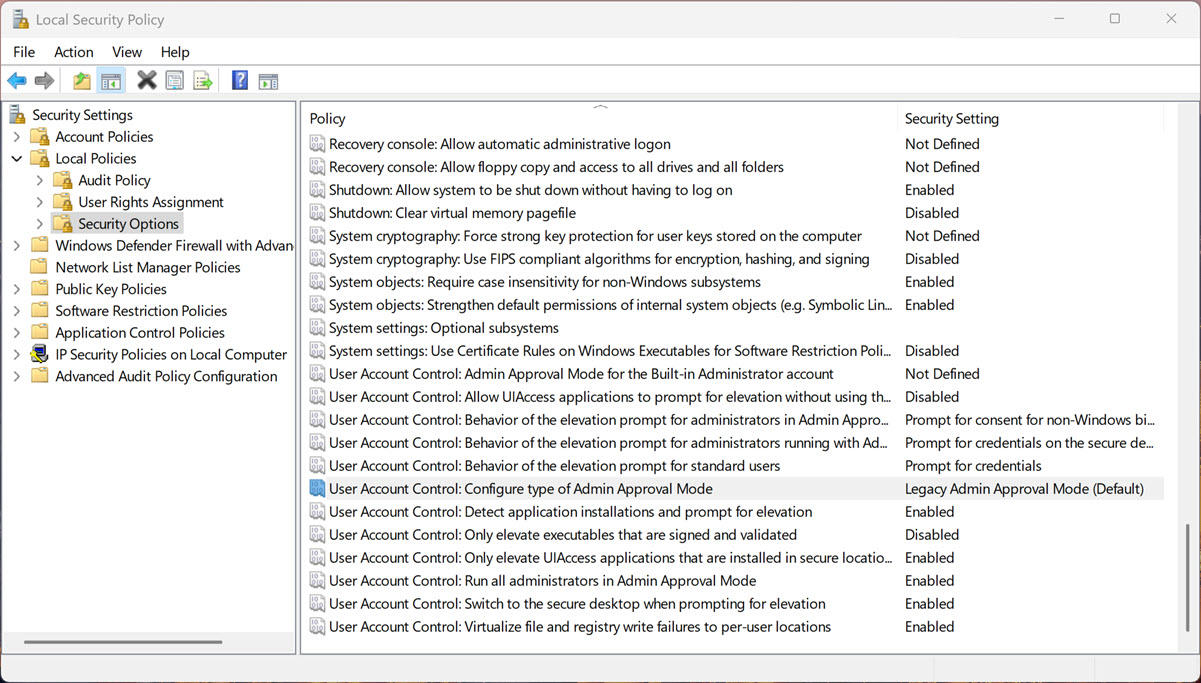This screenshot has width=1201, height=683.
Task: Select Network List Manager Policies folder
Action: click(x=148, y=268)
